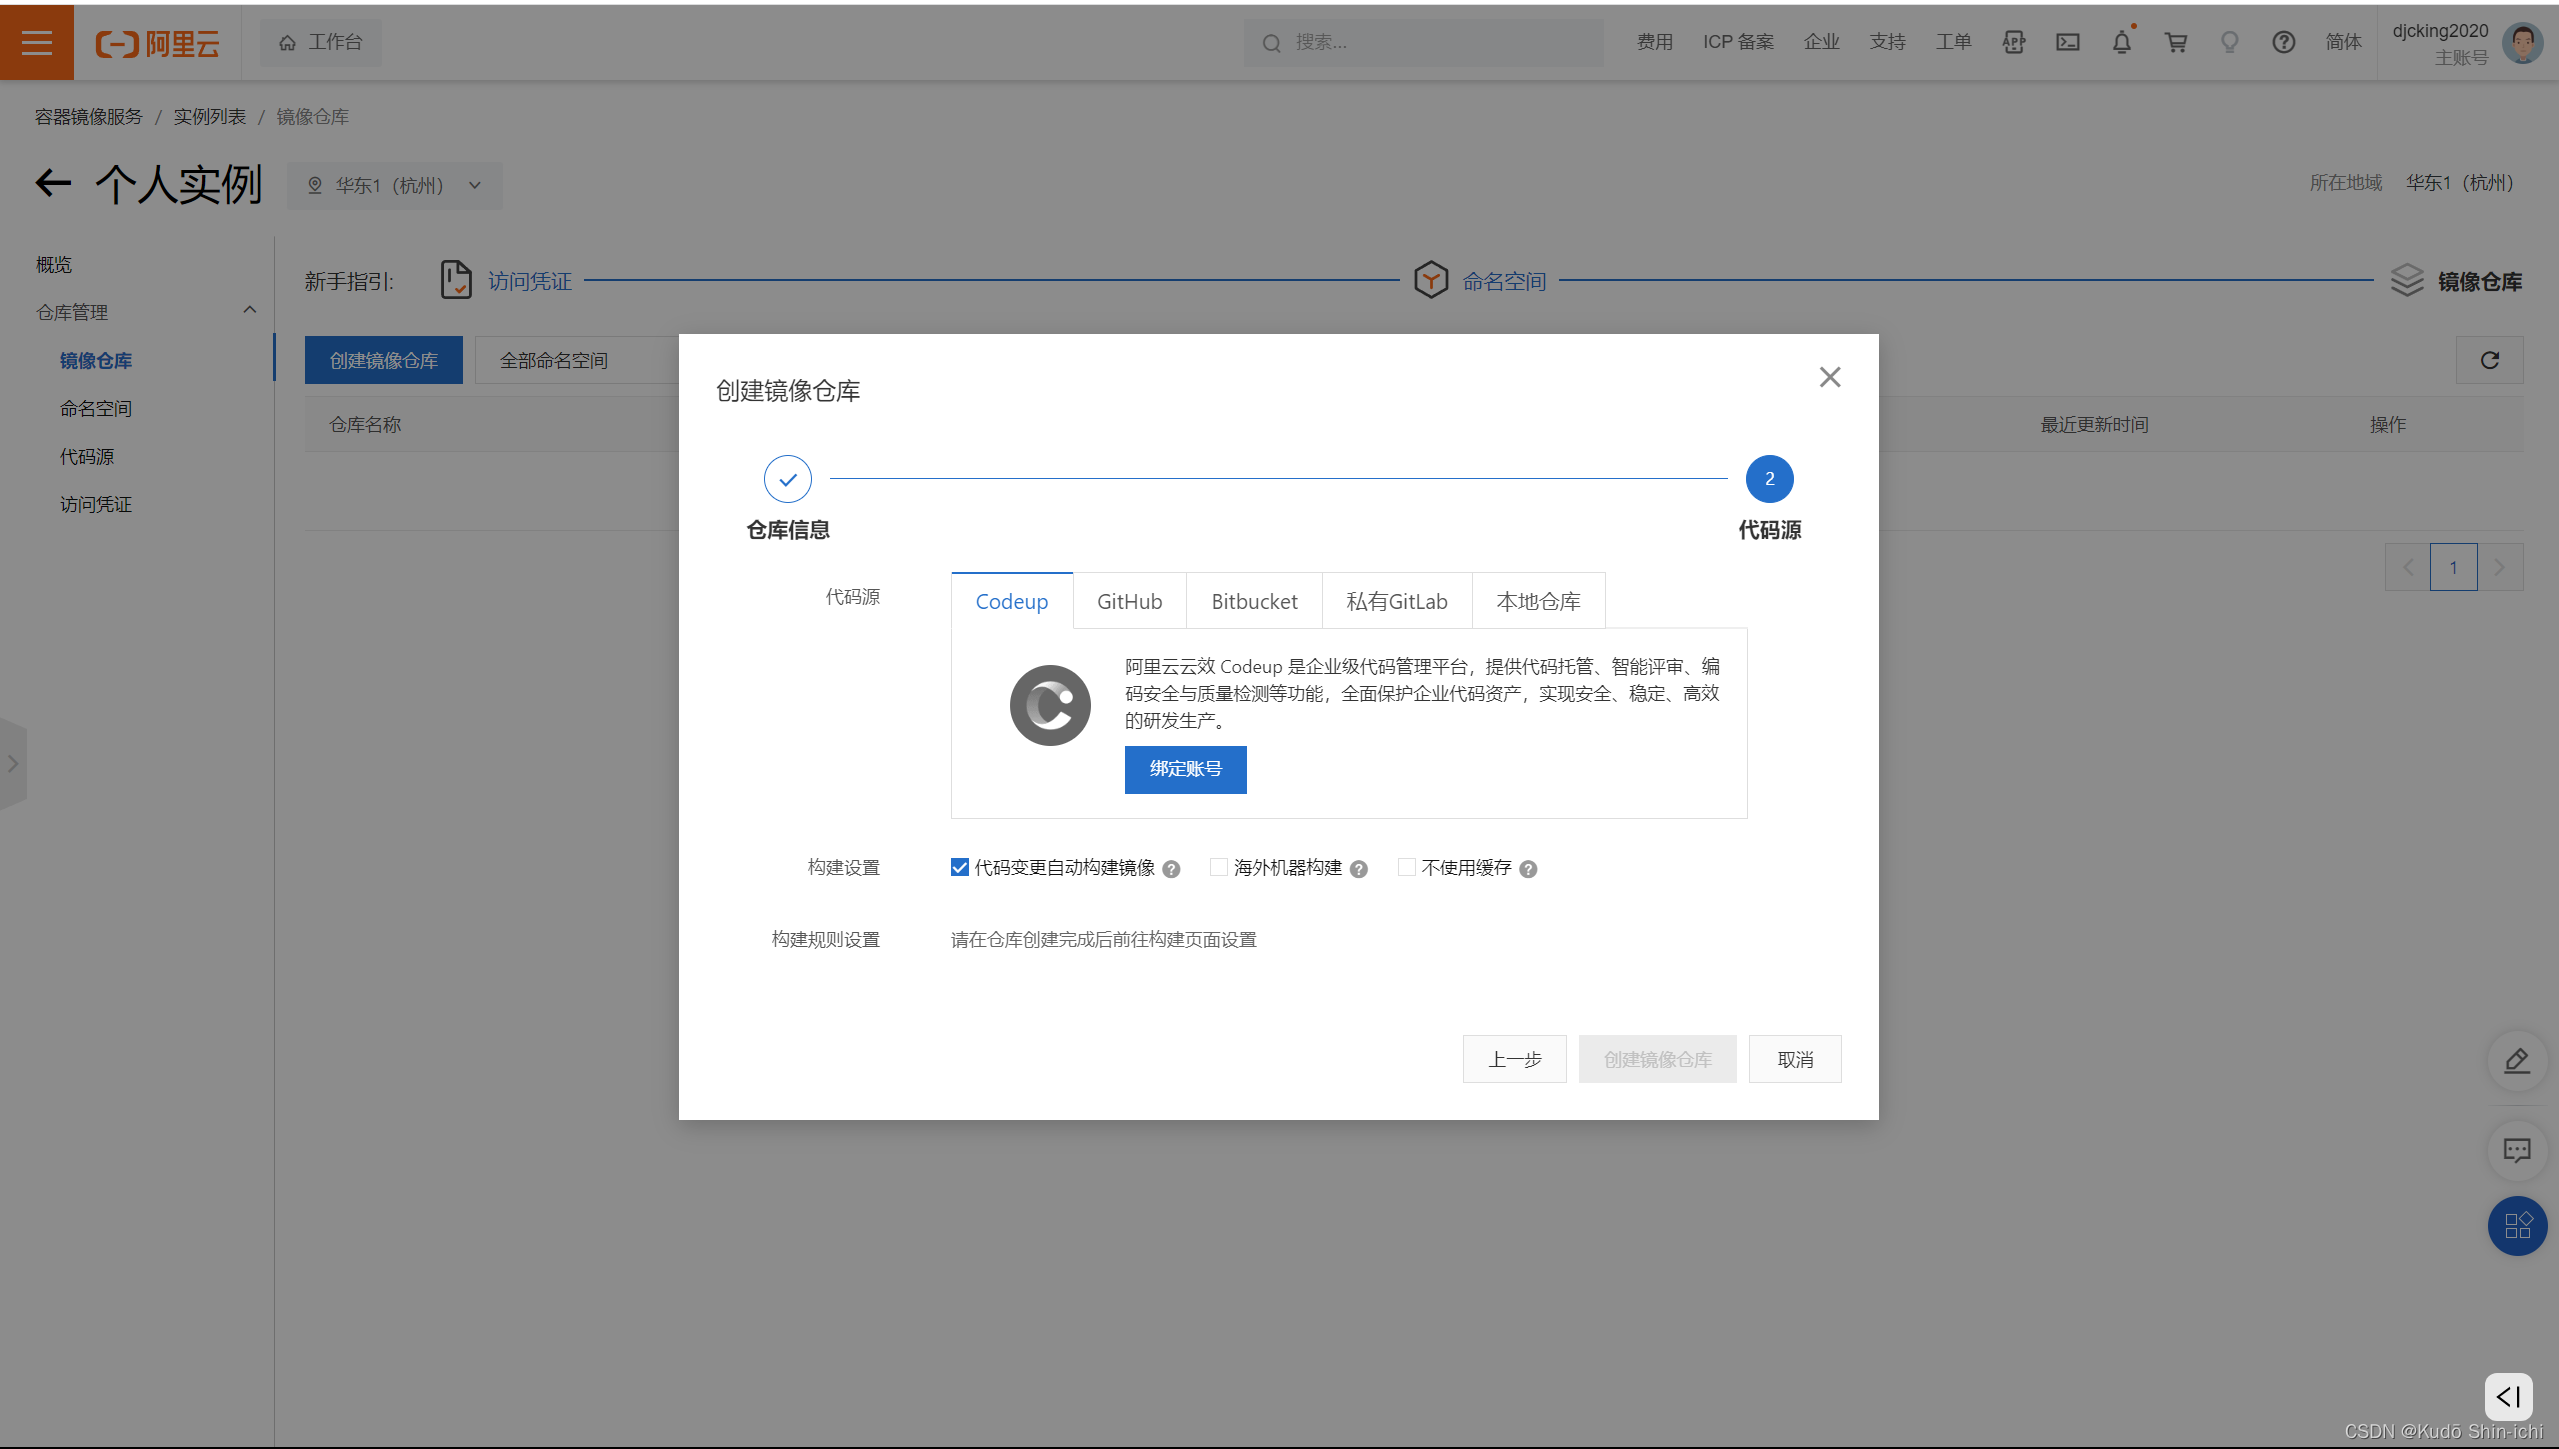Viewport: 2559px width, 1449px height.
Task: Click the Codeup logo
Action: (x=1050, y=705)
